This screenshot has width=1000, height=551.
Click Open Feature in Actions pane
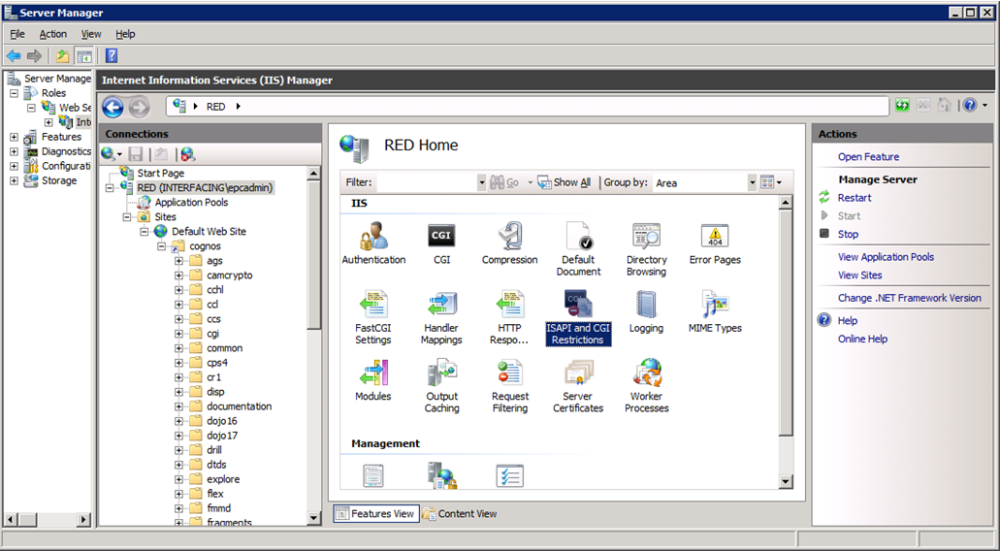click(868, 157)
